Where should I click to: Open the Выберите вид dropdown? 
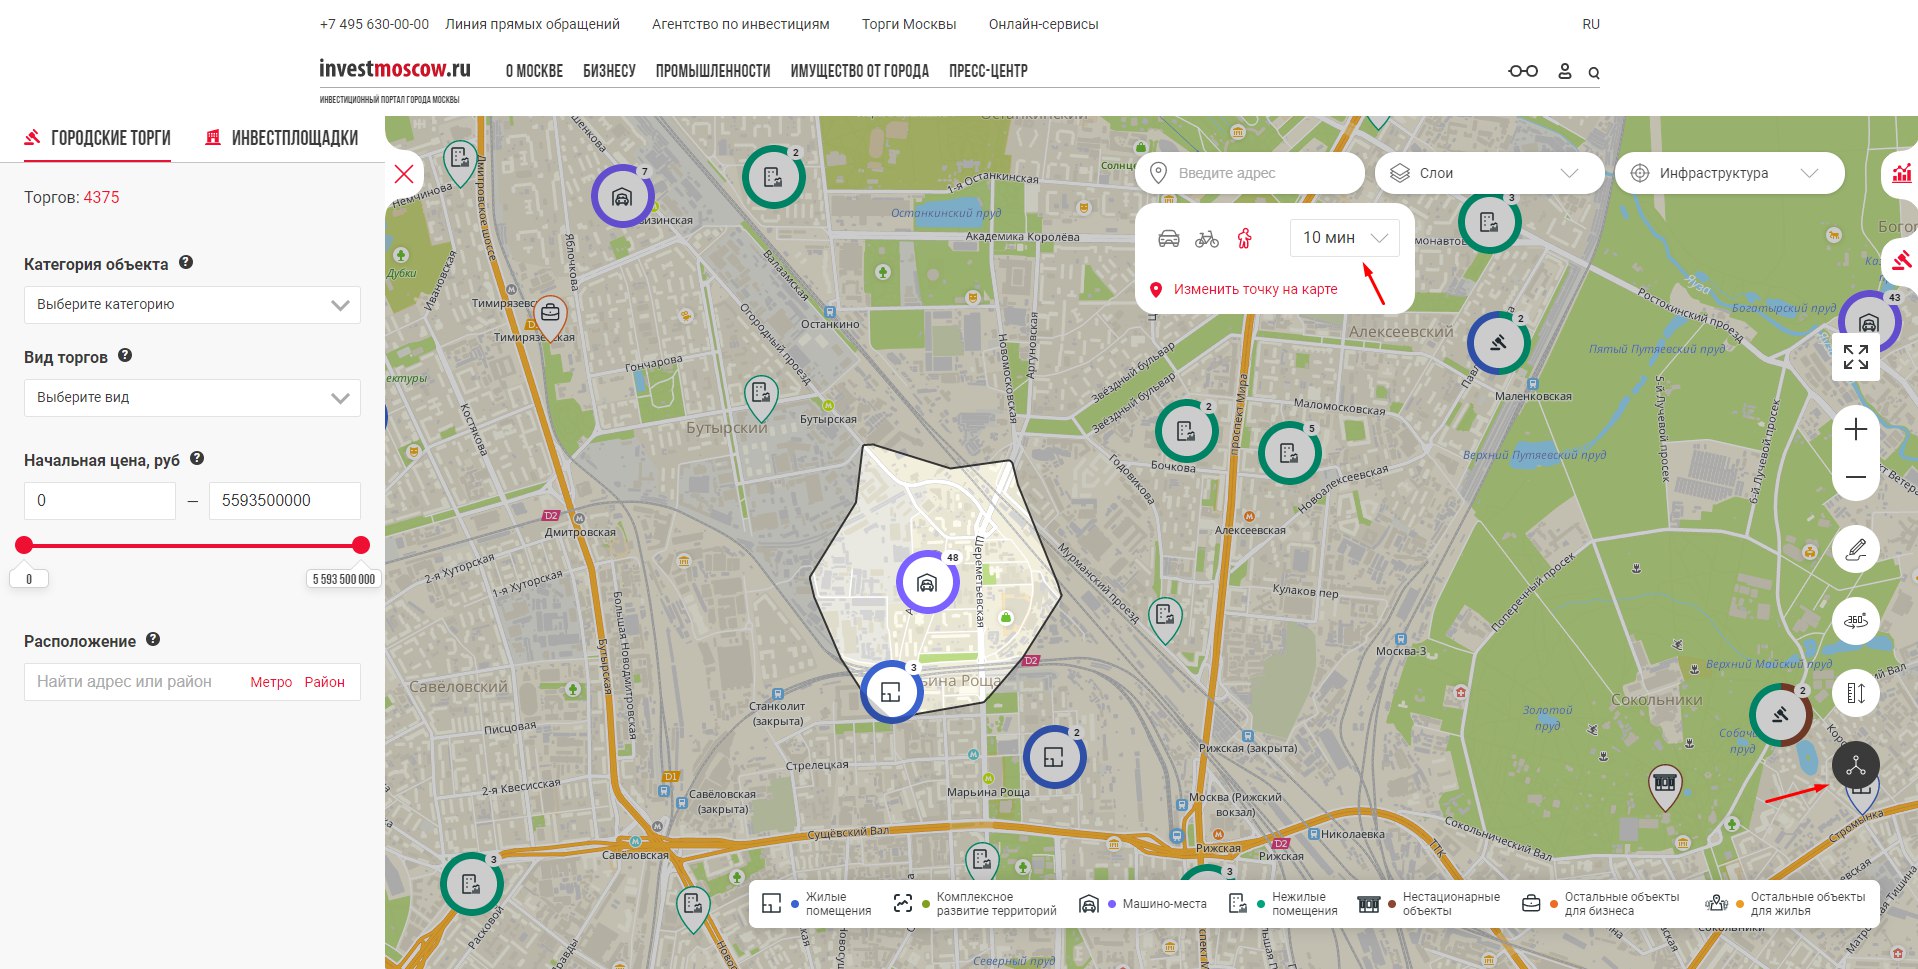[x=192, y=398]
